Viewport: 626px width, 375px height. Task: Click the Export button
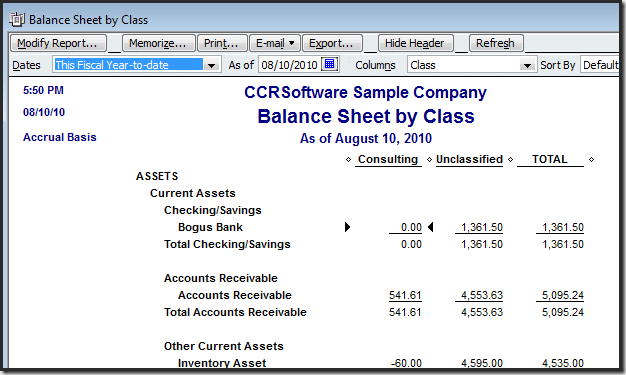click(332, 43)
